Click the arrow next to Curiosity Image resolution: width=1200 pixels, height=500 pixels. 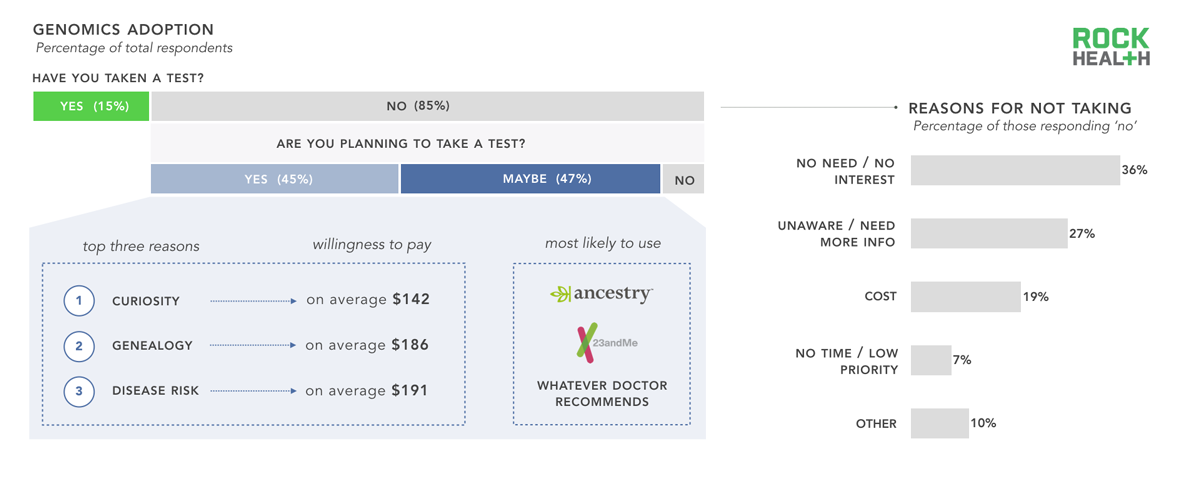click(253, 301)
